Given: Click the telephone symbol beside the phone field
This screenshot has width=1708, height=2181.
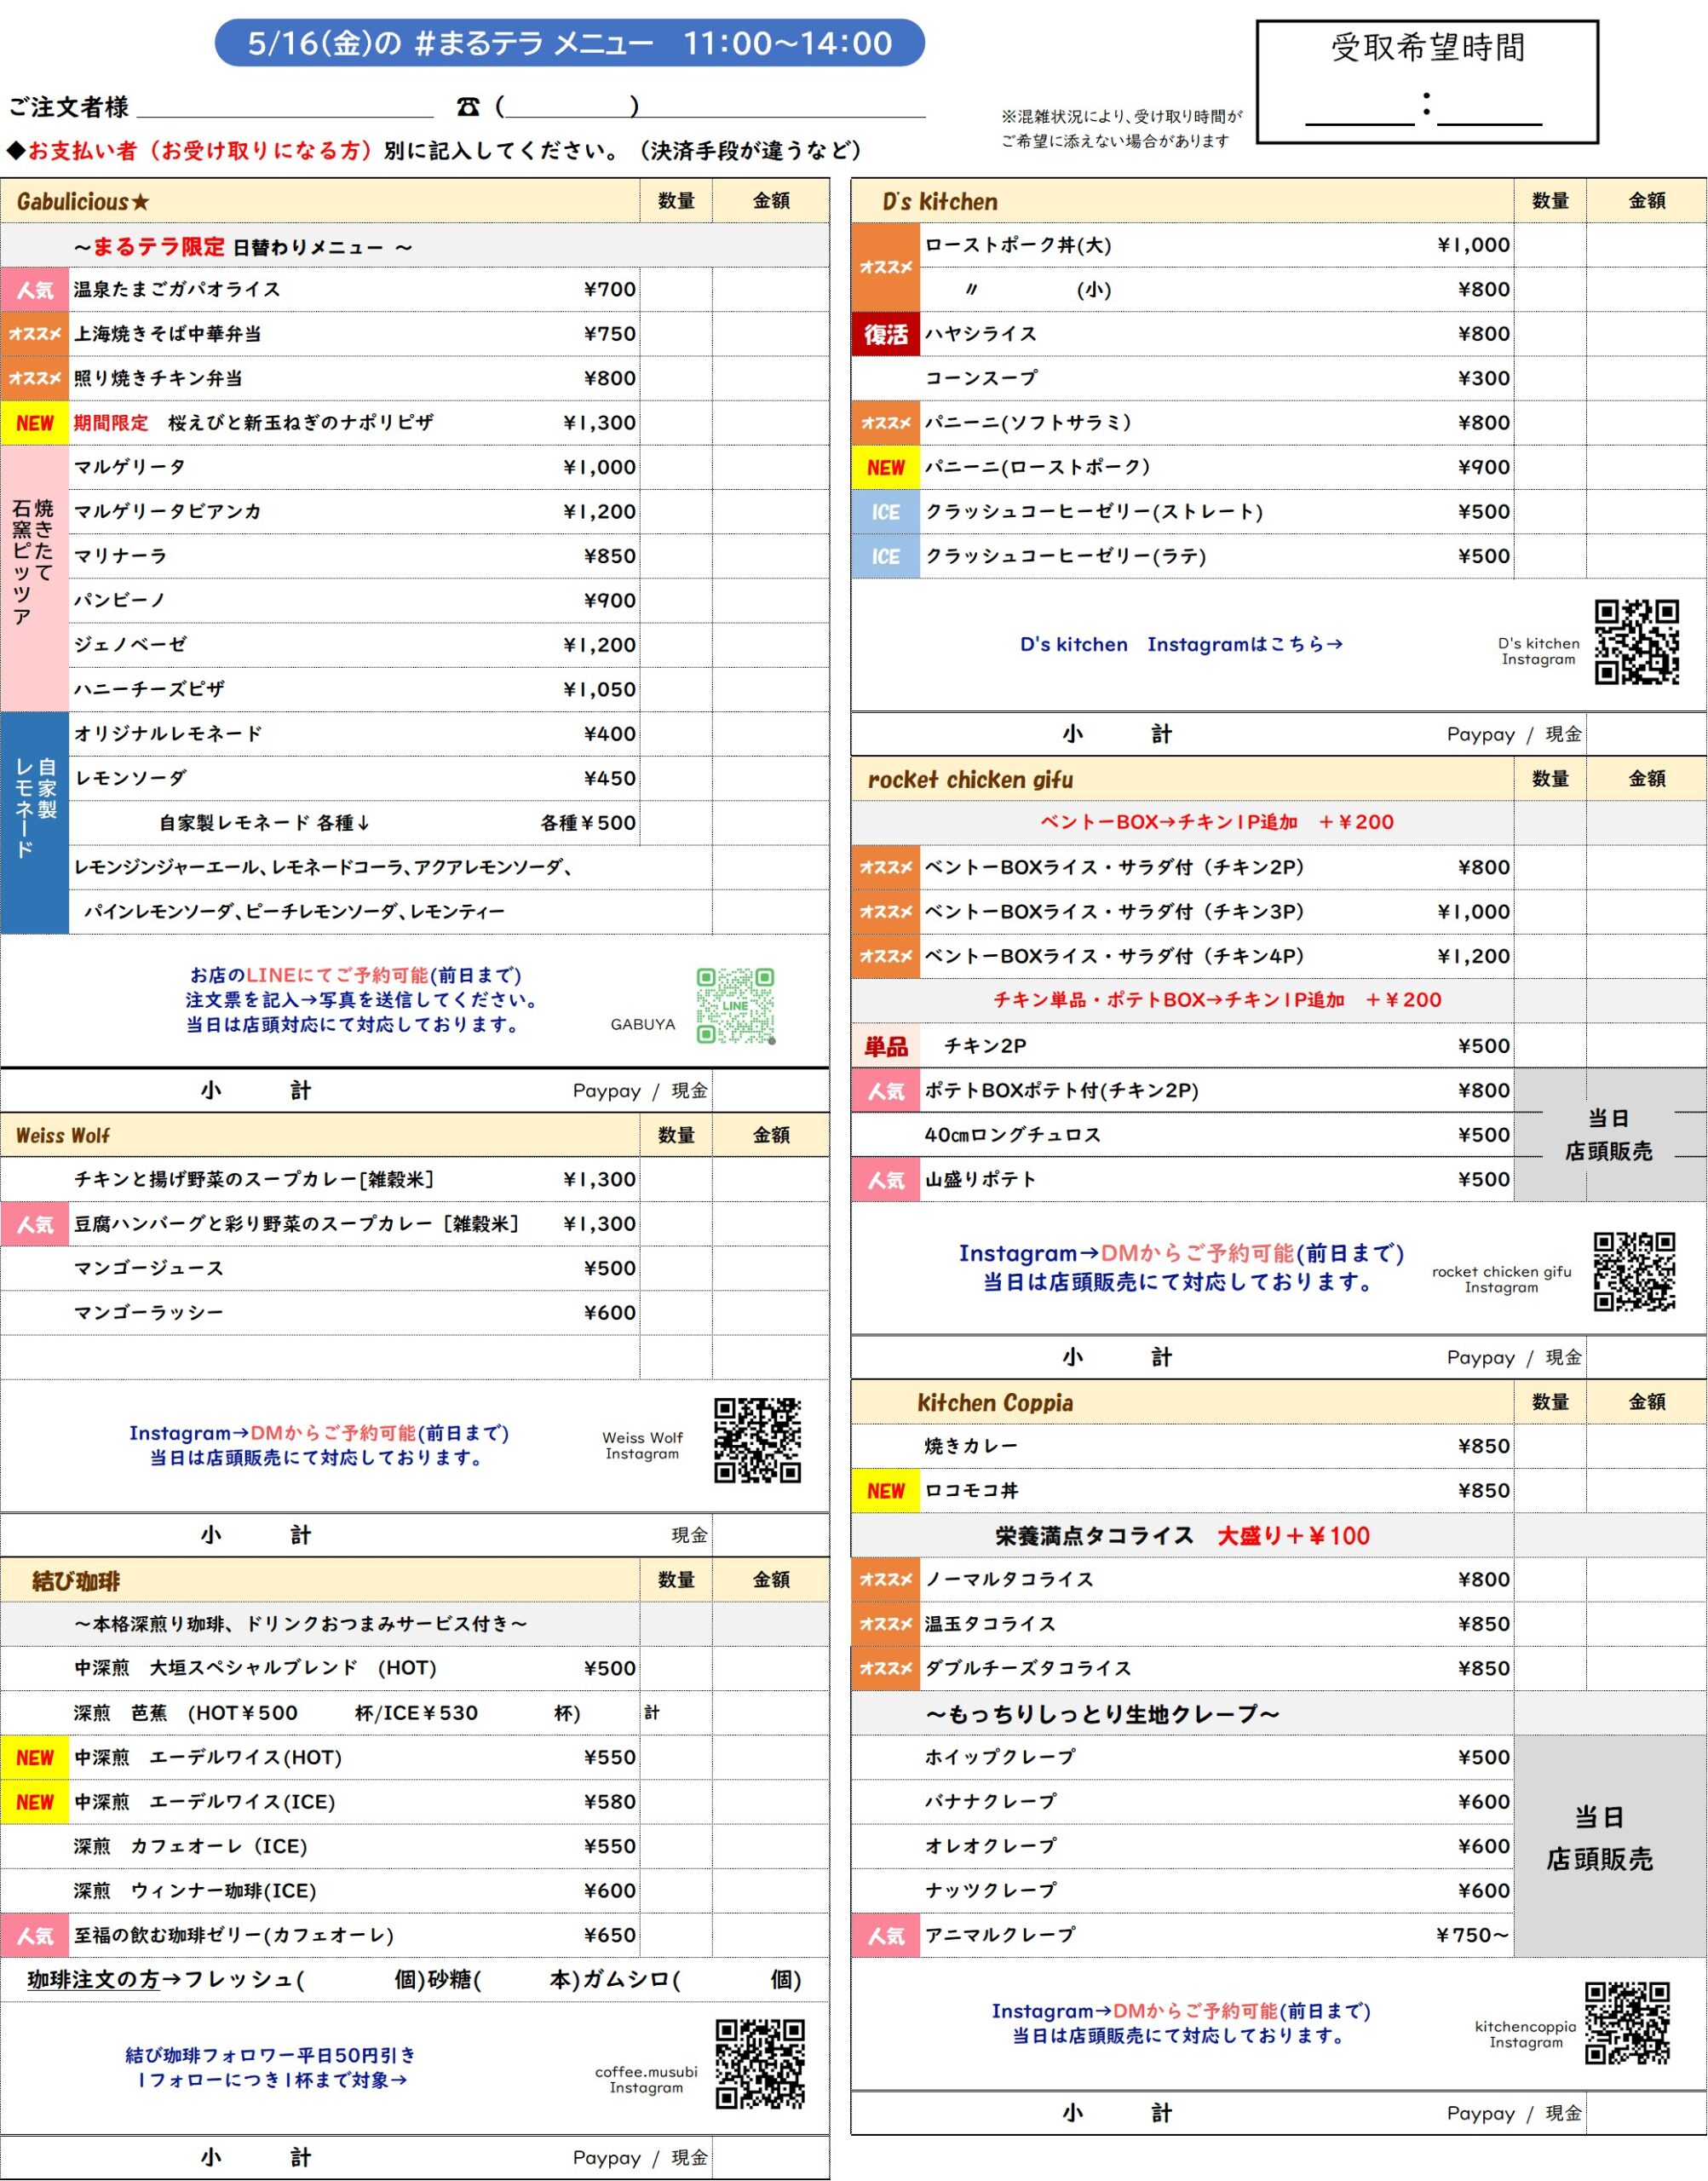Looking at the screenshot, I should pyautogui.click(x=468, y=106).
